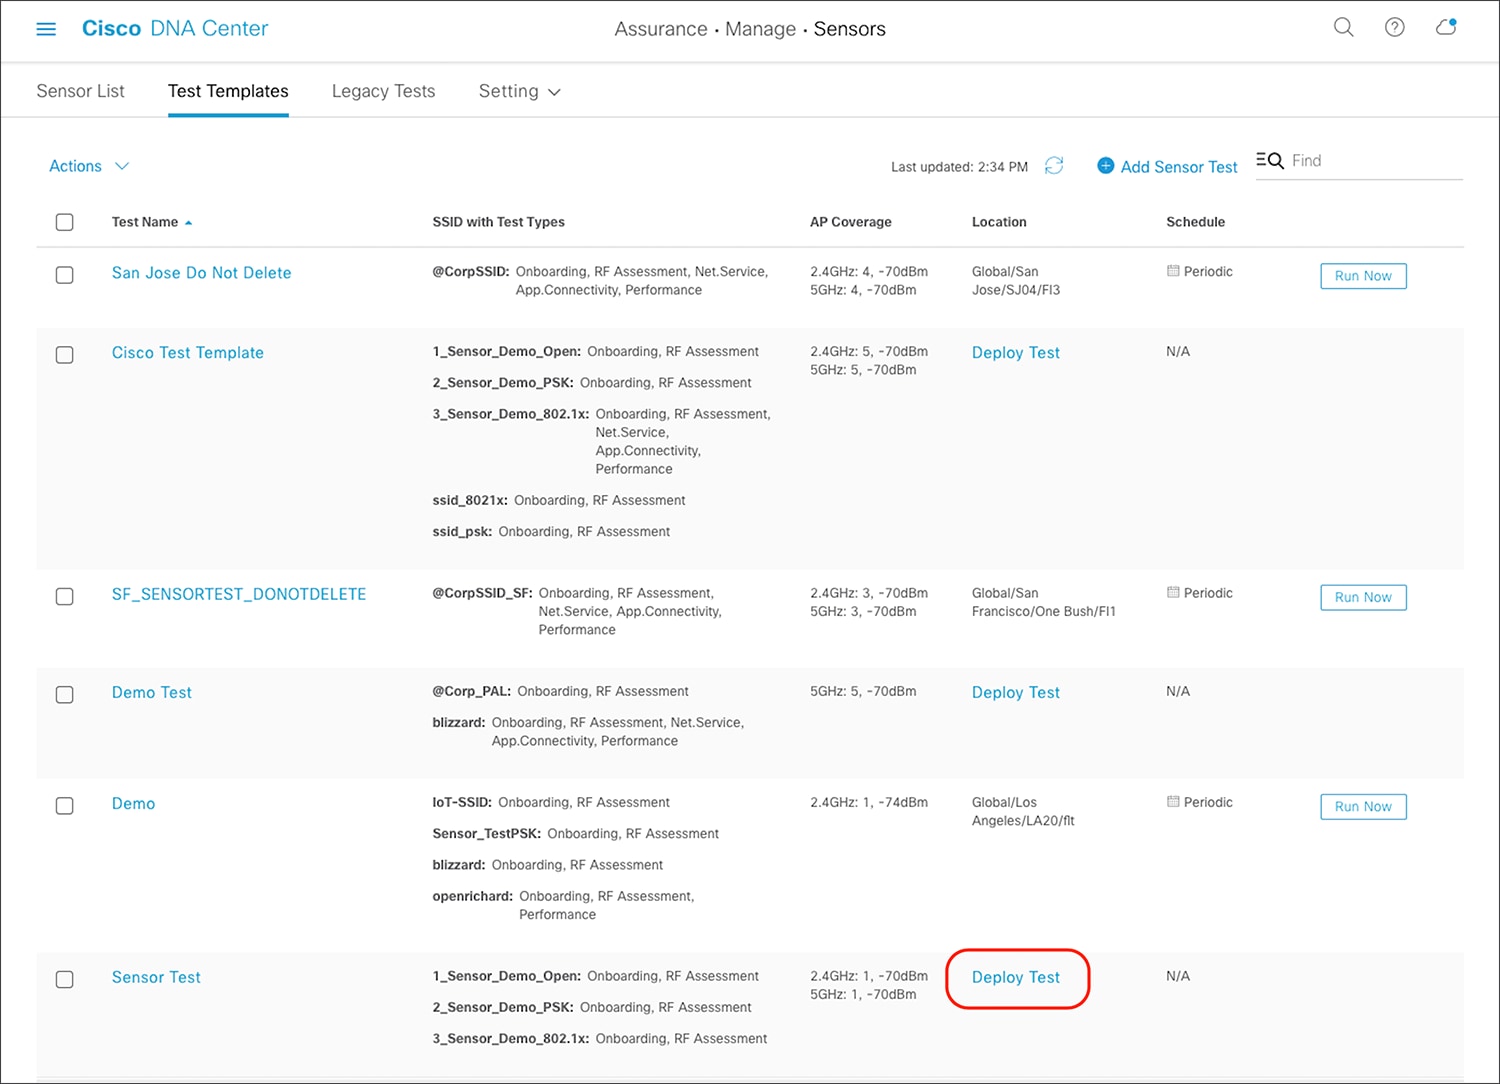Select the Test Templates tab

tap(228, 91)
